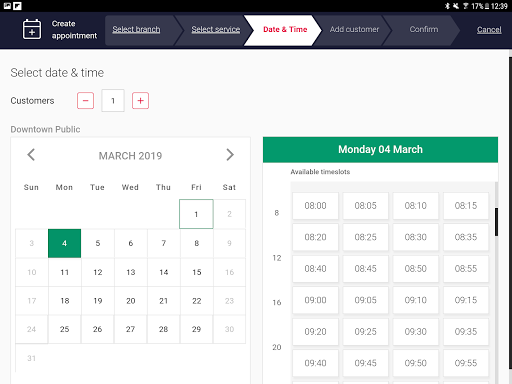Select March 1 in the calendar

[x=196, y=214]
